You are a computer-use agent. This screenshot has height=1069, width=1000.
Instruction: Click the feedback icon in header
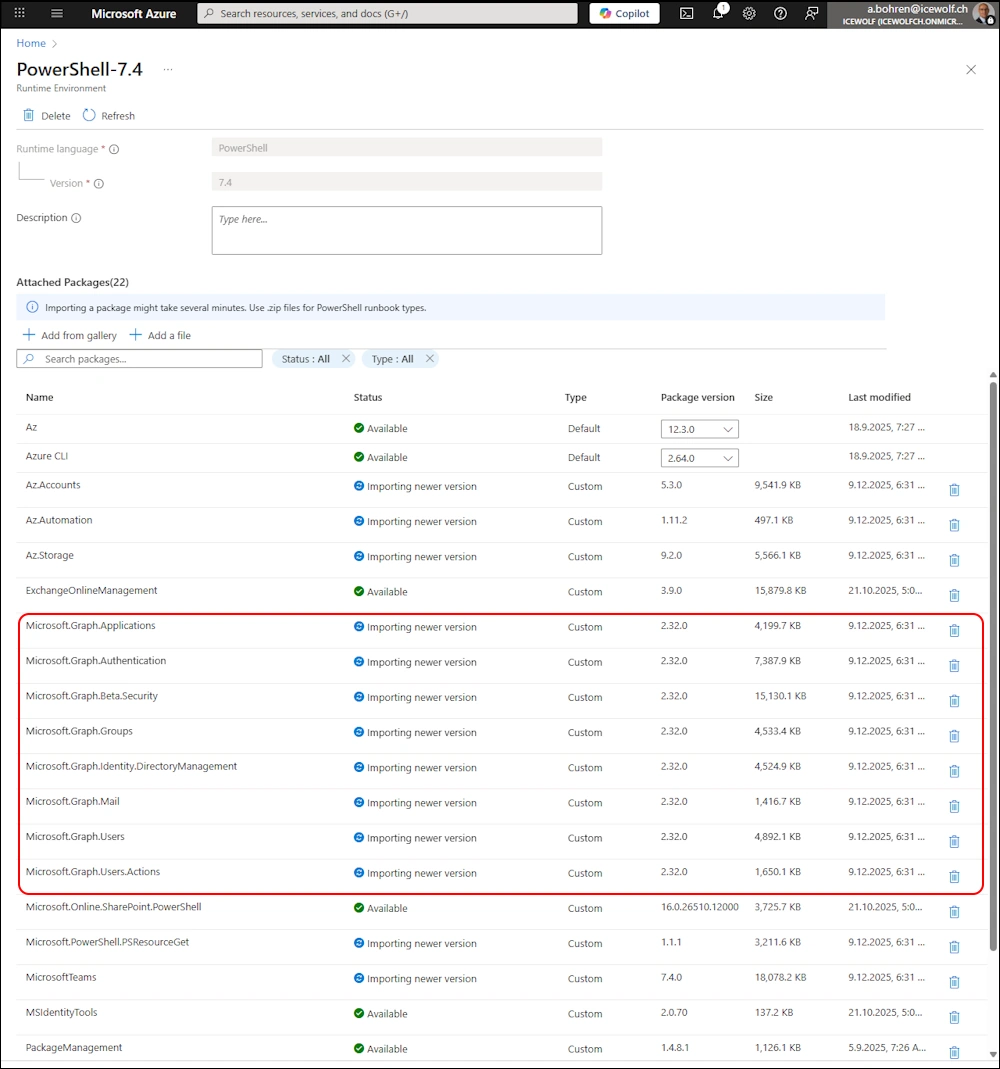tap(811, 14)
